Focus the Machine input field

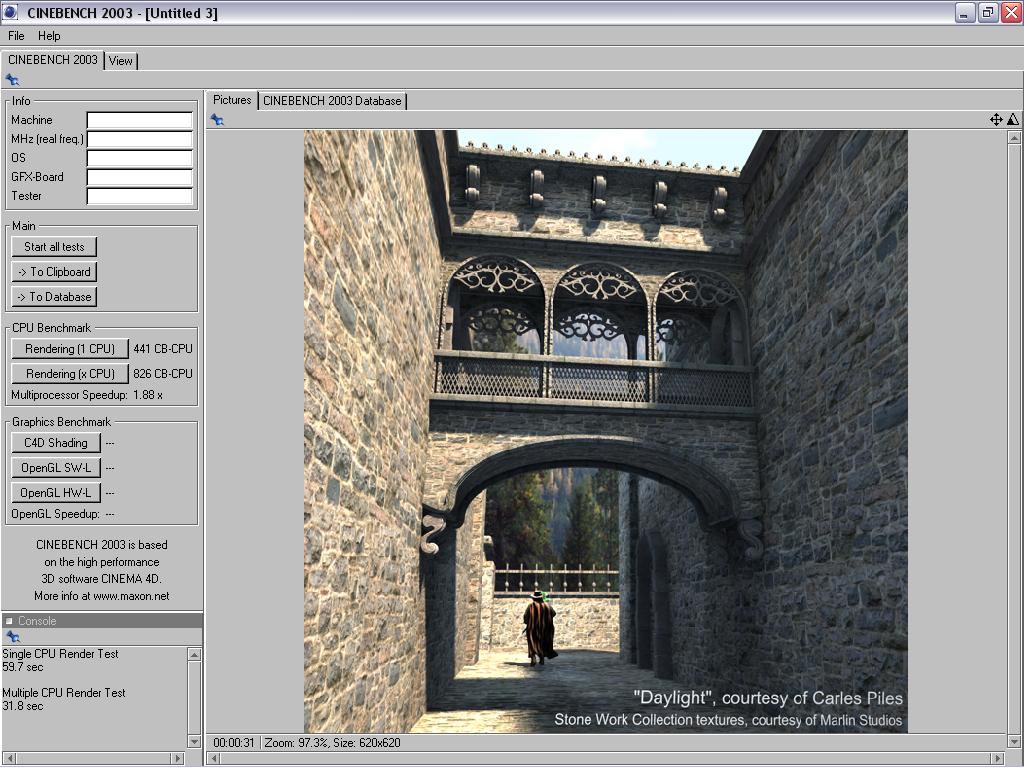[140, 120]
